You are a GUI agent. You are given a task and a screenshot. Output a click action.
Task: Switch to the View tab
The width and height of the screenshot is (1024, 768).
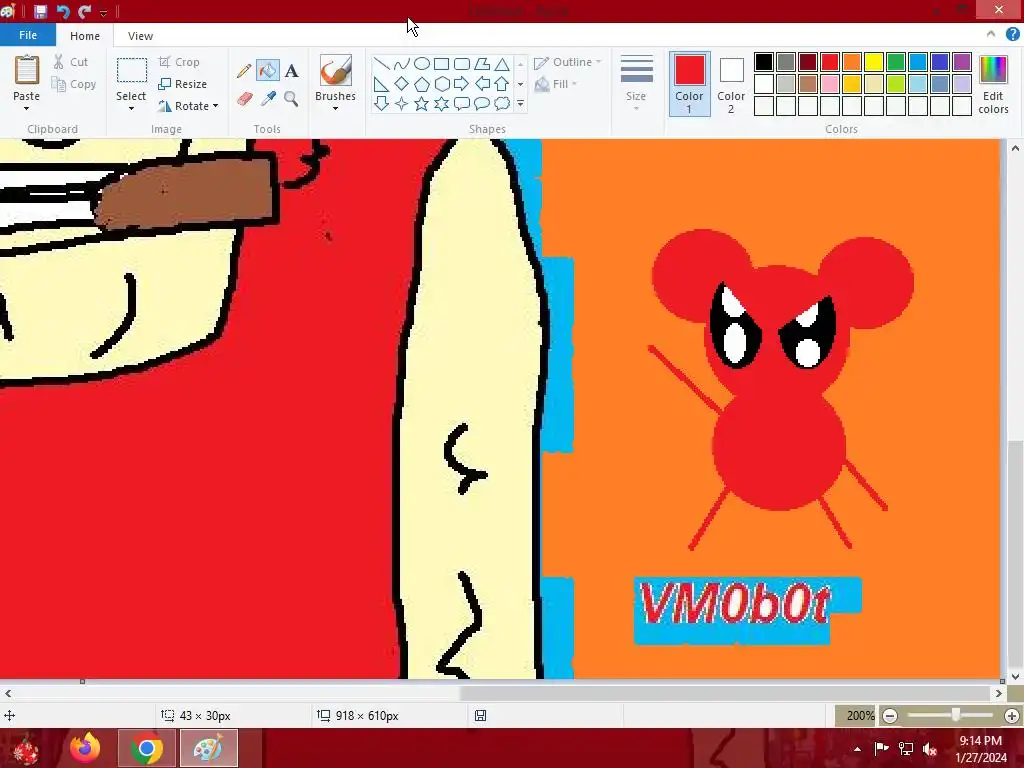coord(140,36)
